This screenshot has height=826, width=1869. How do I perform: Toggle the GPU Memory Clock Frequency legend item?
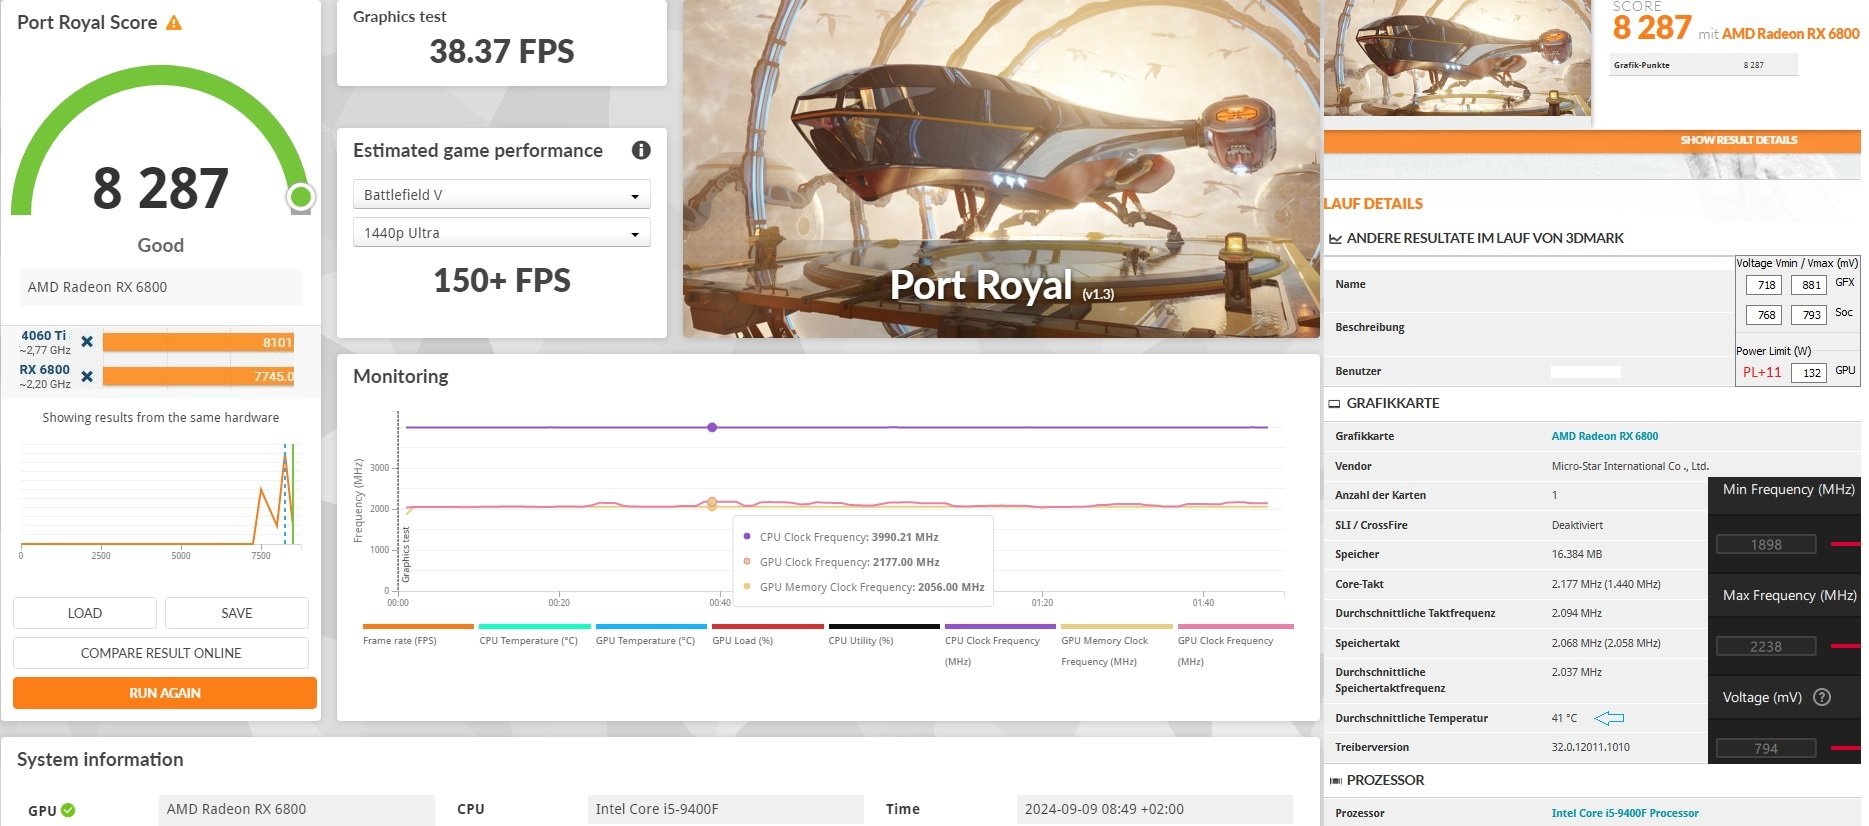[x=1117, y=646]
